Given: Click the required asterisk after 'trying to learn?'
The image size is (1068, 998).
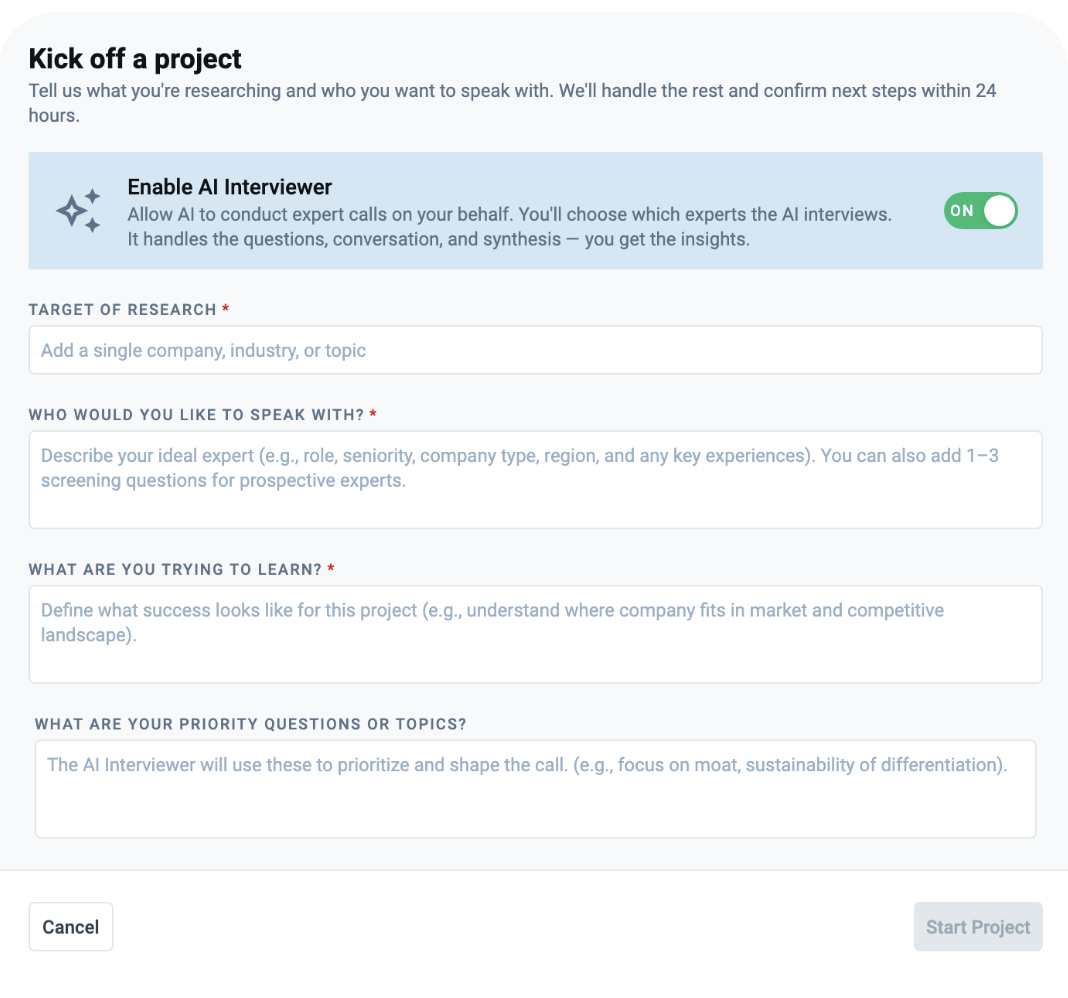Looking at the screenshot, I should [331, 569].
